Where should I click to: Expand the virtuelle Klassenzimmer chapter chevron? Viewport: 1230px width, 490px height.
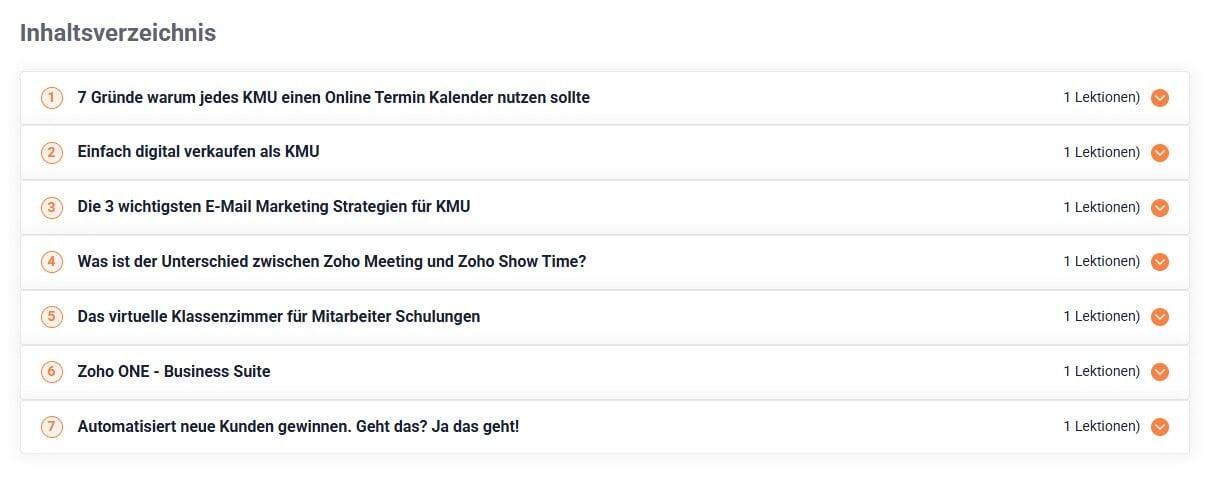(x=1160, y=317)
